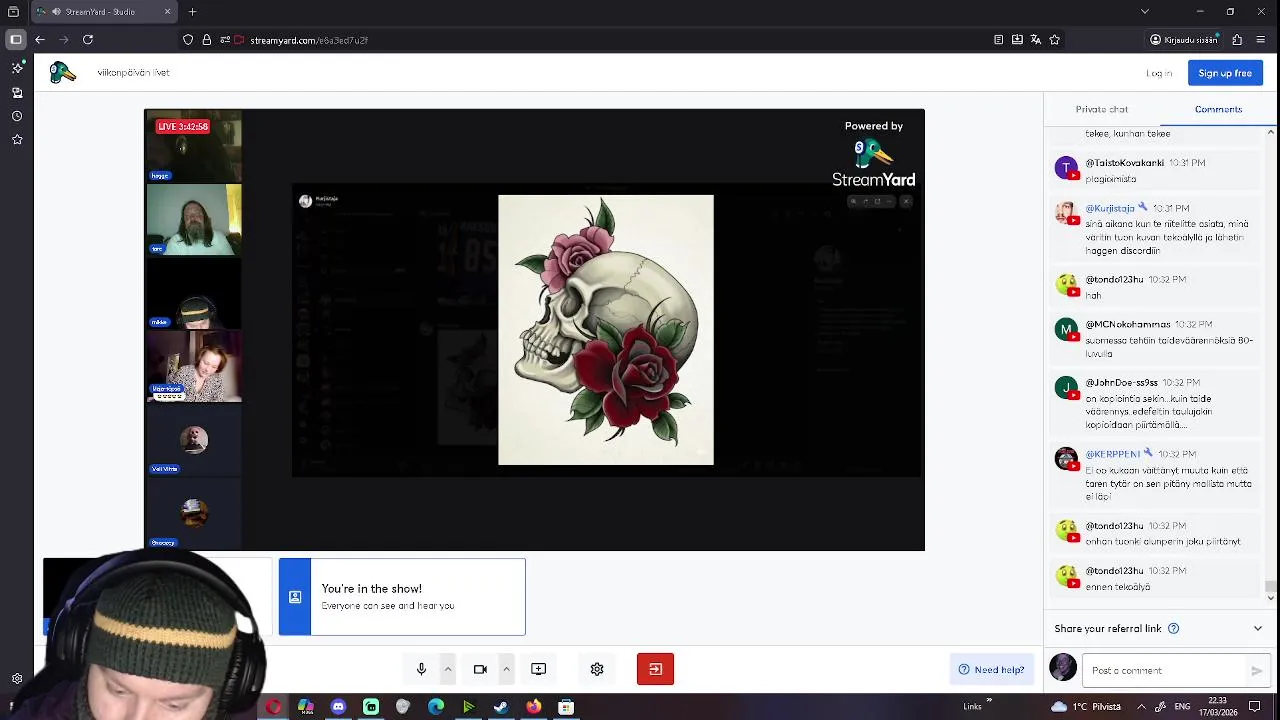Click the Log in link
Viewport: 1280px width, 720px height.
(1159, 73)
